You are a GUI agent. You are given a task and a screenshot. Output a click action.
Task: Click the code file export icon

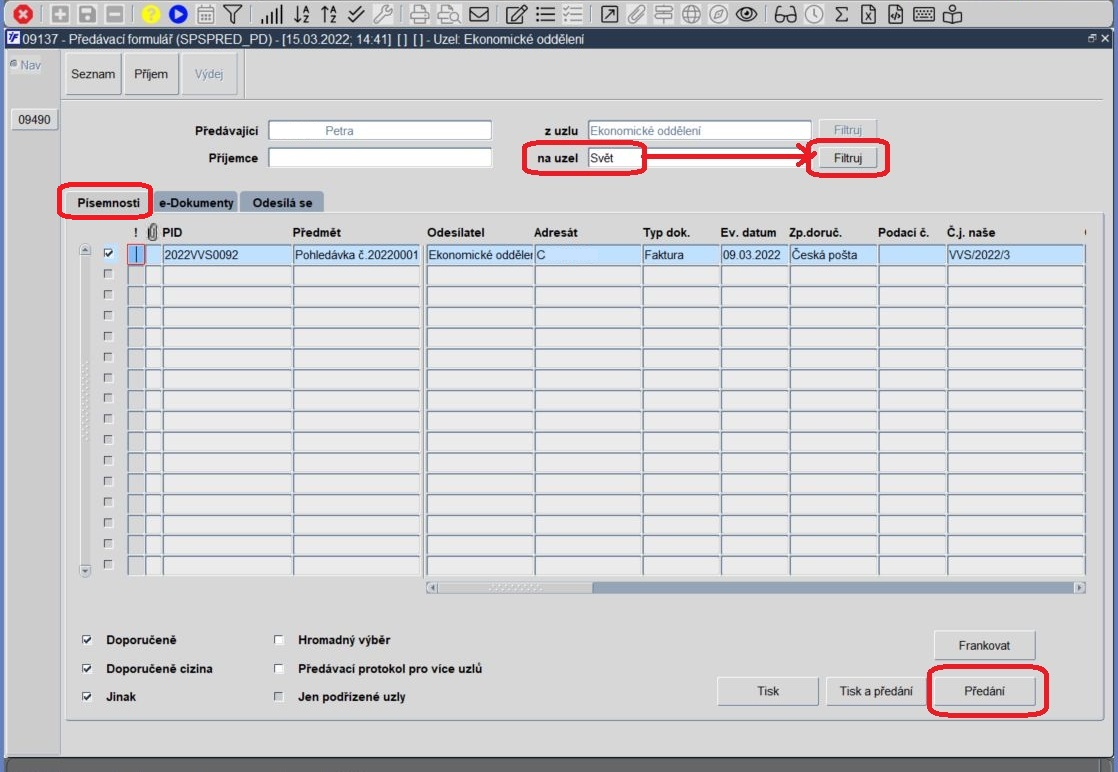pyautogui.click(x=896, y=14)
